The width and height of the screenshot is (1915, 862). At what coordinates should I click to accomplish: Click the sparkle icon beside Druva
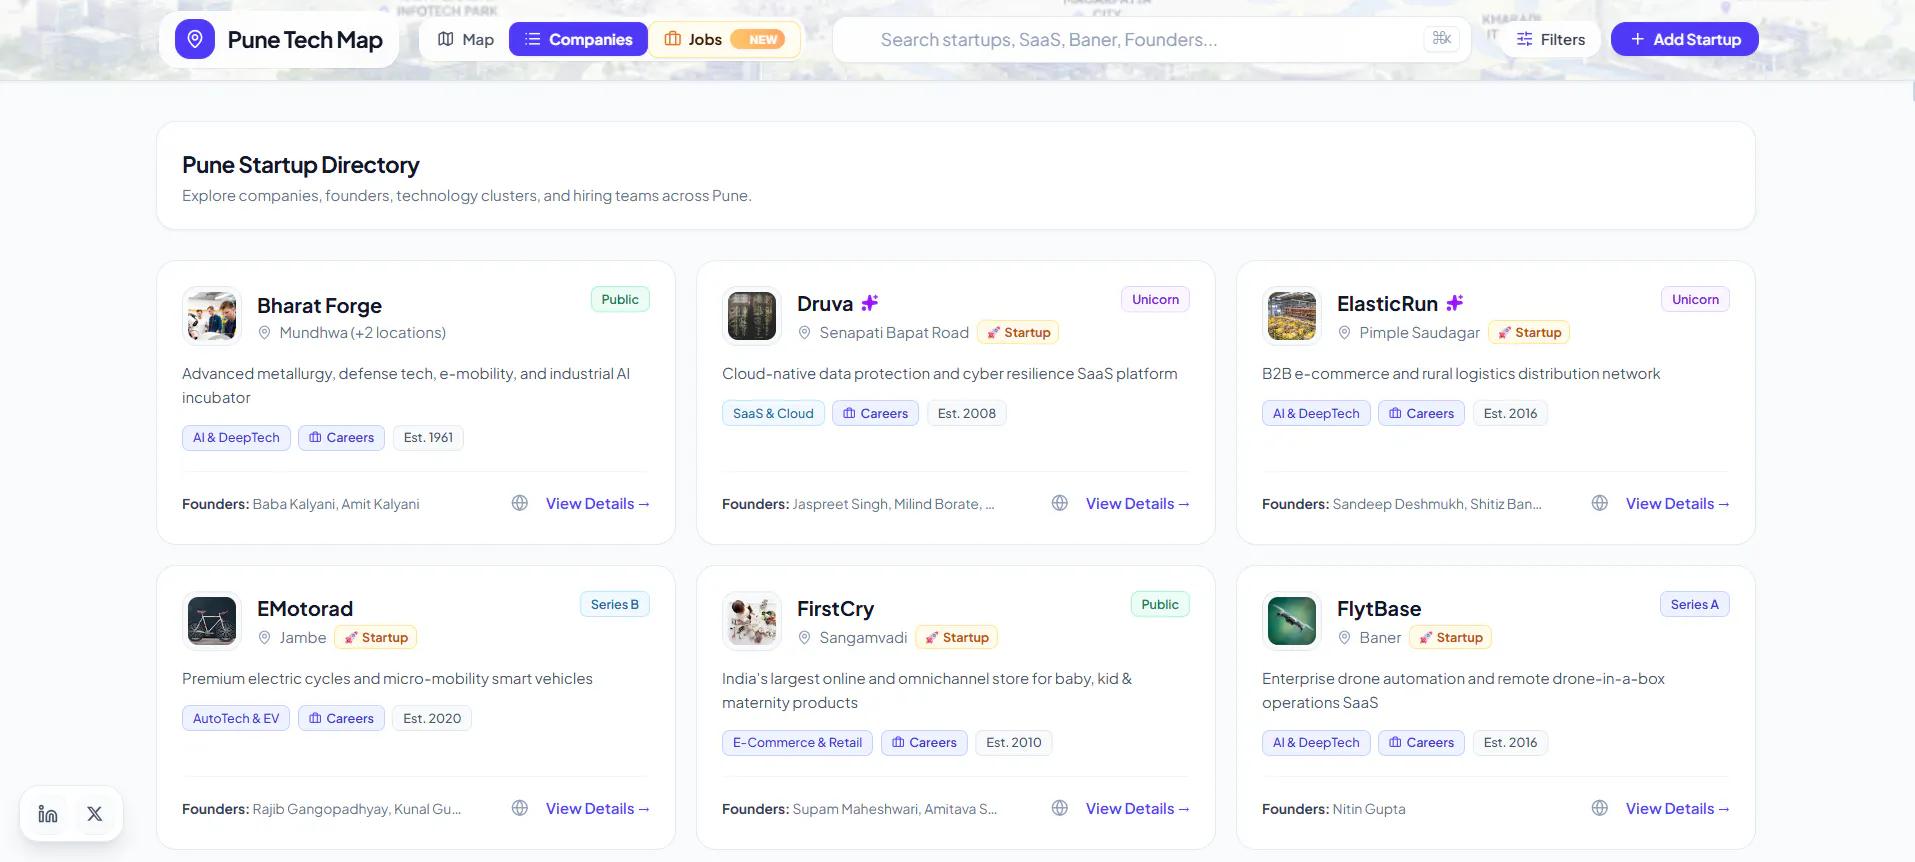coord(870,303)
